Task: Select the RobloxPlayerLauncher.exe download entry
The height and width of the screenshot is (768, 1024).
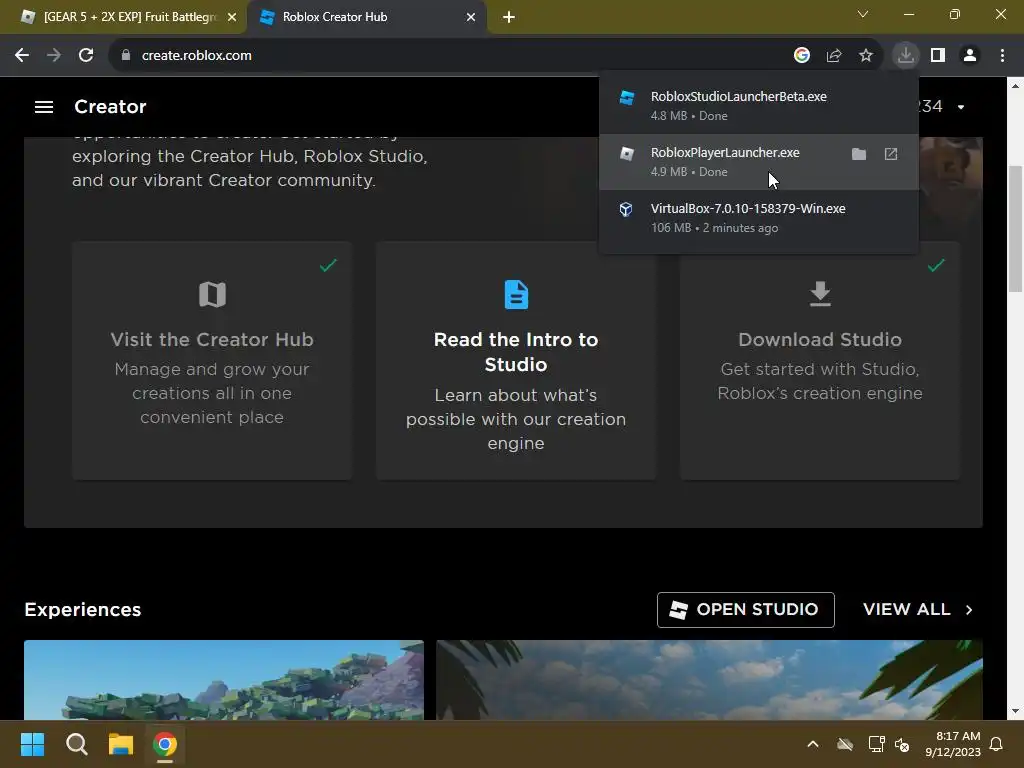Action: click(x=759, y=161)
